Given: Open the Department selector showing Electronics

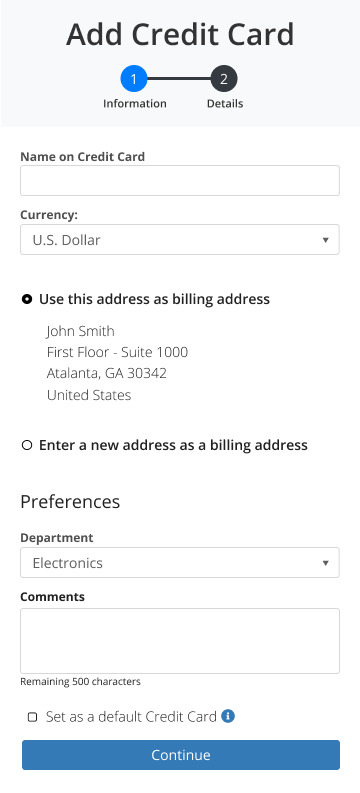Looking at the screenshot, I should [x=180, y=562].
